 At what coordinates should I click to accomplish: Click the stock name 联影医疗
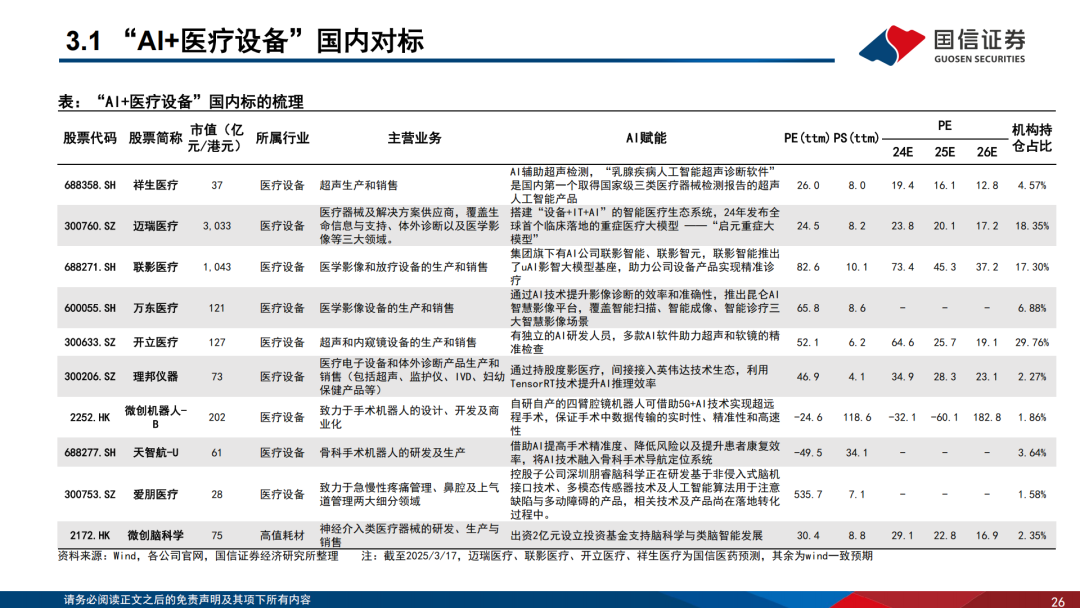coord(156,267)
